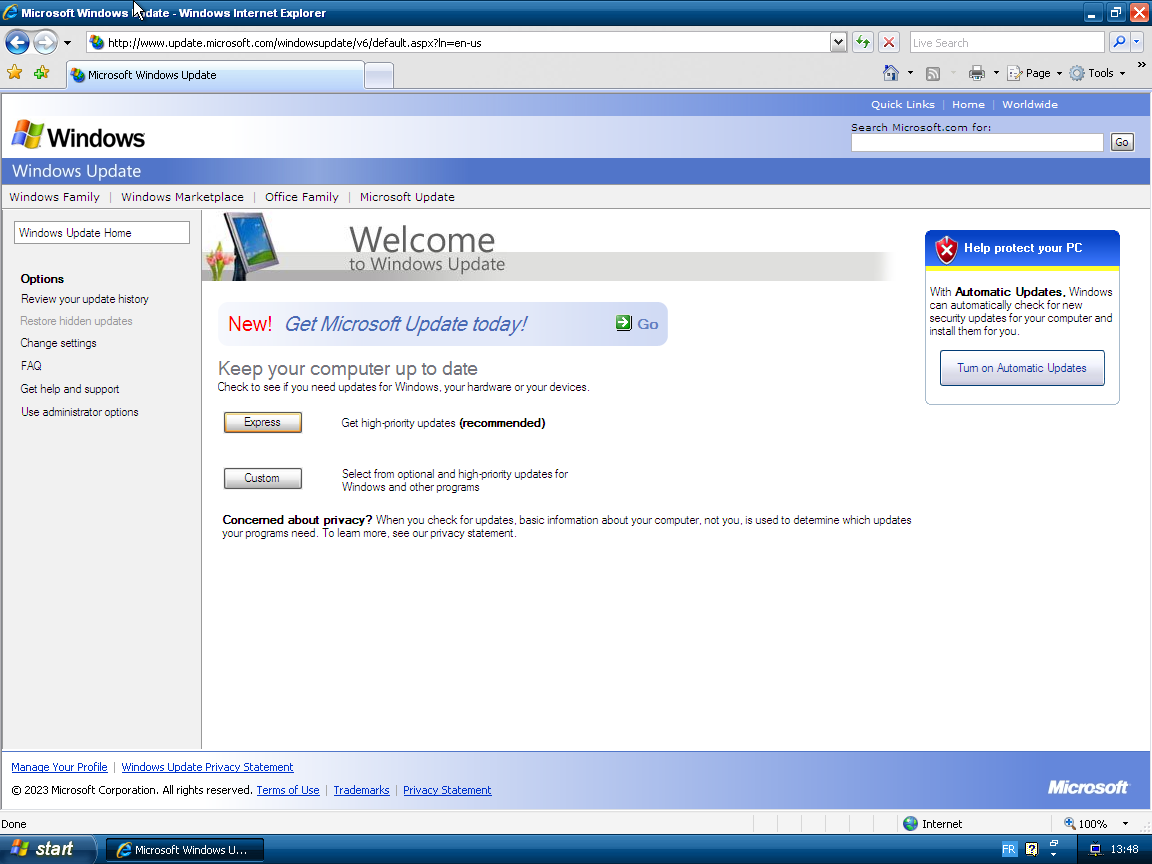Click the Go search button
Screen dimensions: 1152x864
pyautogui.click(x=1121, y=143)
